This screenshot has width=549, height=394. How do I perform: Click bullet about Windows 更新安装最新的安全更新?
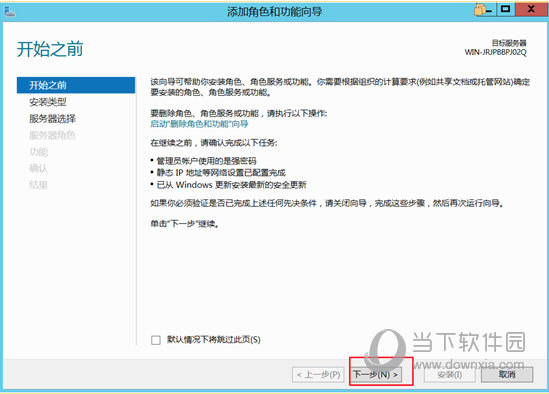[x=231, y=185]
